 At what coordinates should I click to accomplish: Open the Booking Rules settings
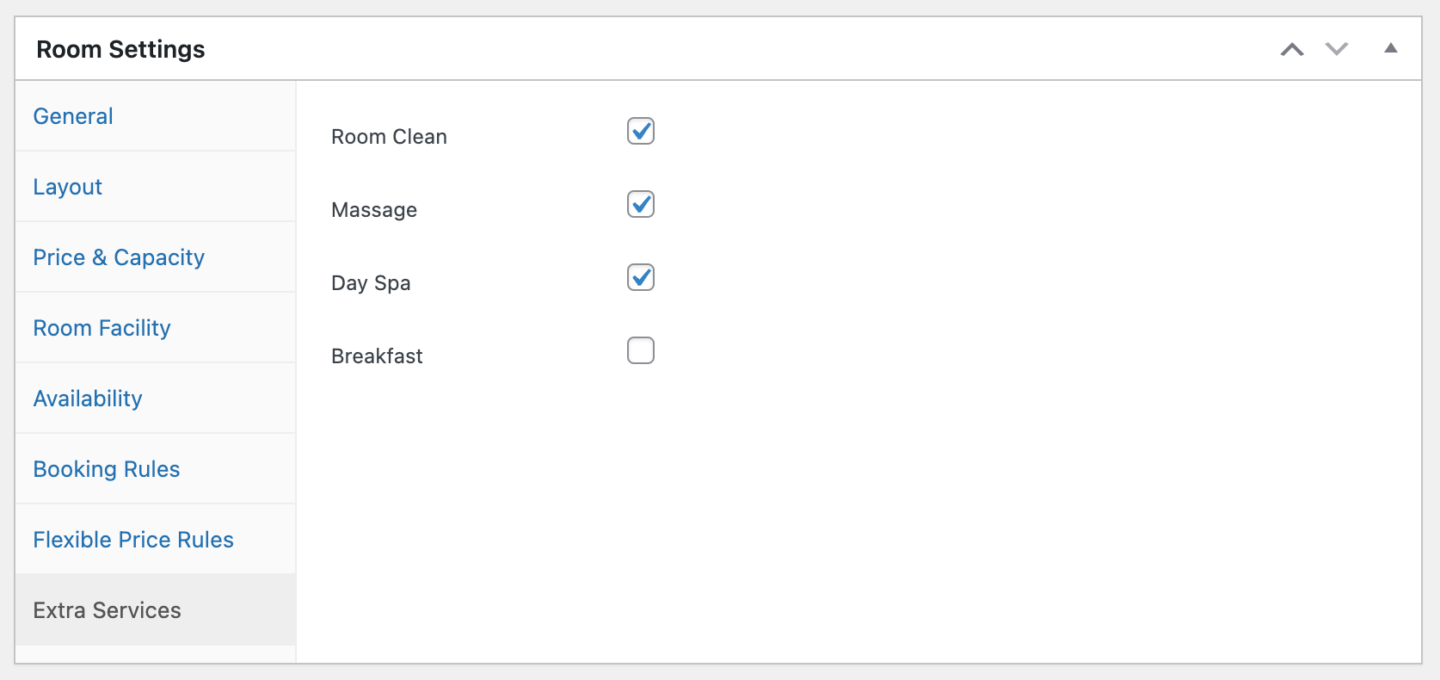[x=106, y=468]
